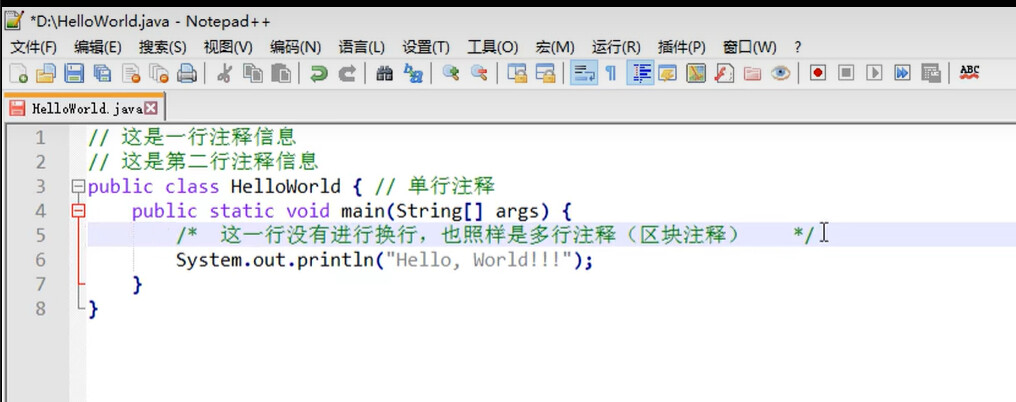This screenshot has height=402, width=1016.
Task: Toggle the indent guide toolbar button
Action: coord(640,73)
